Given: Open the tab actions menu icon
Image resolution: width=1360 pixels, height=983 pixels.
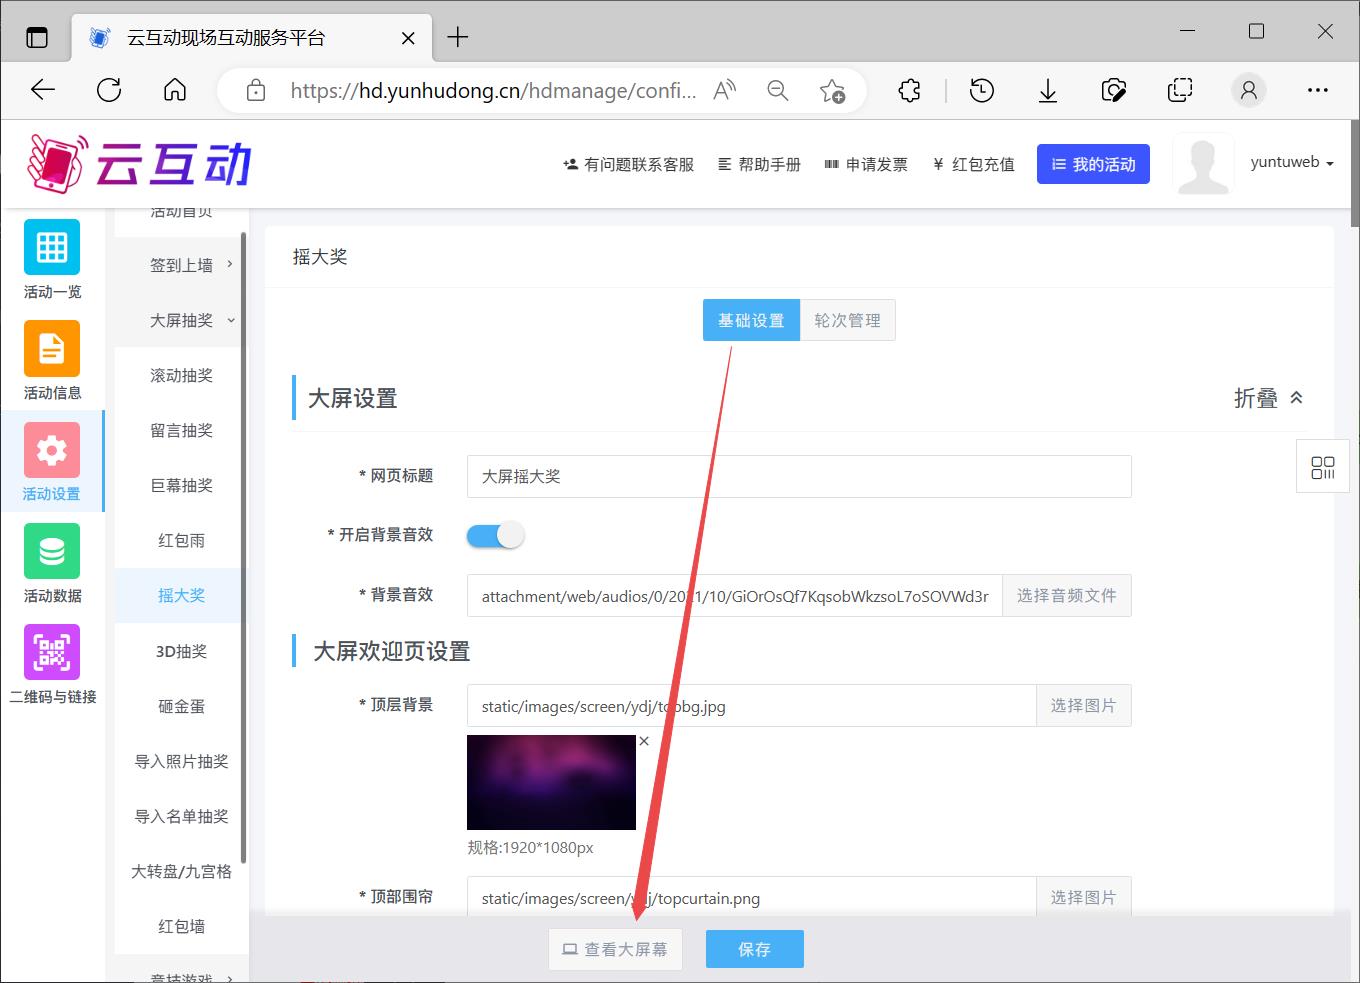Looking at the screenshot, I should (x=37, y=38).
